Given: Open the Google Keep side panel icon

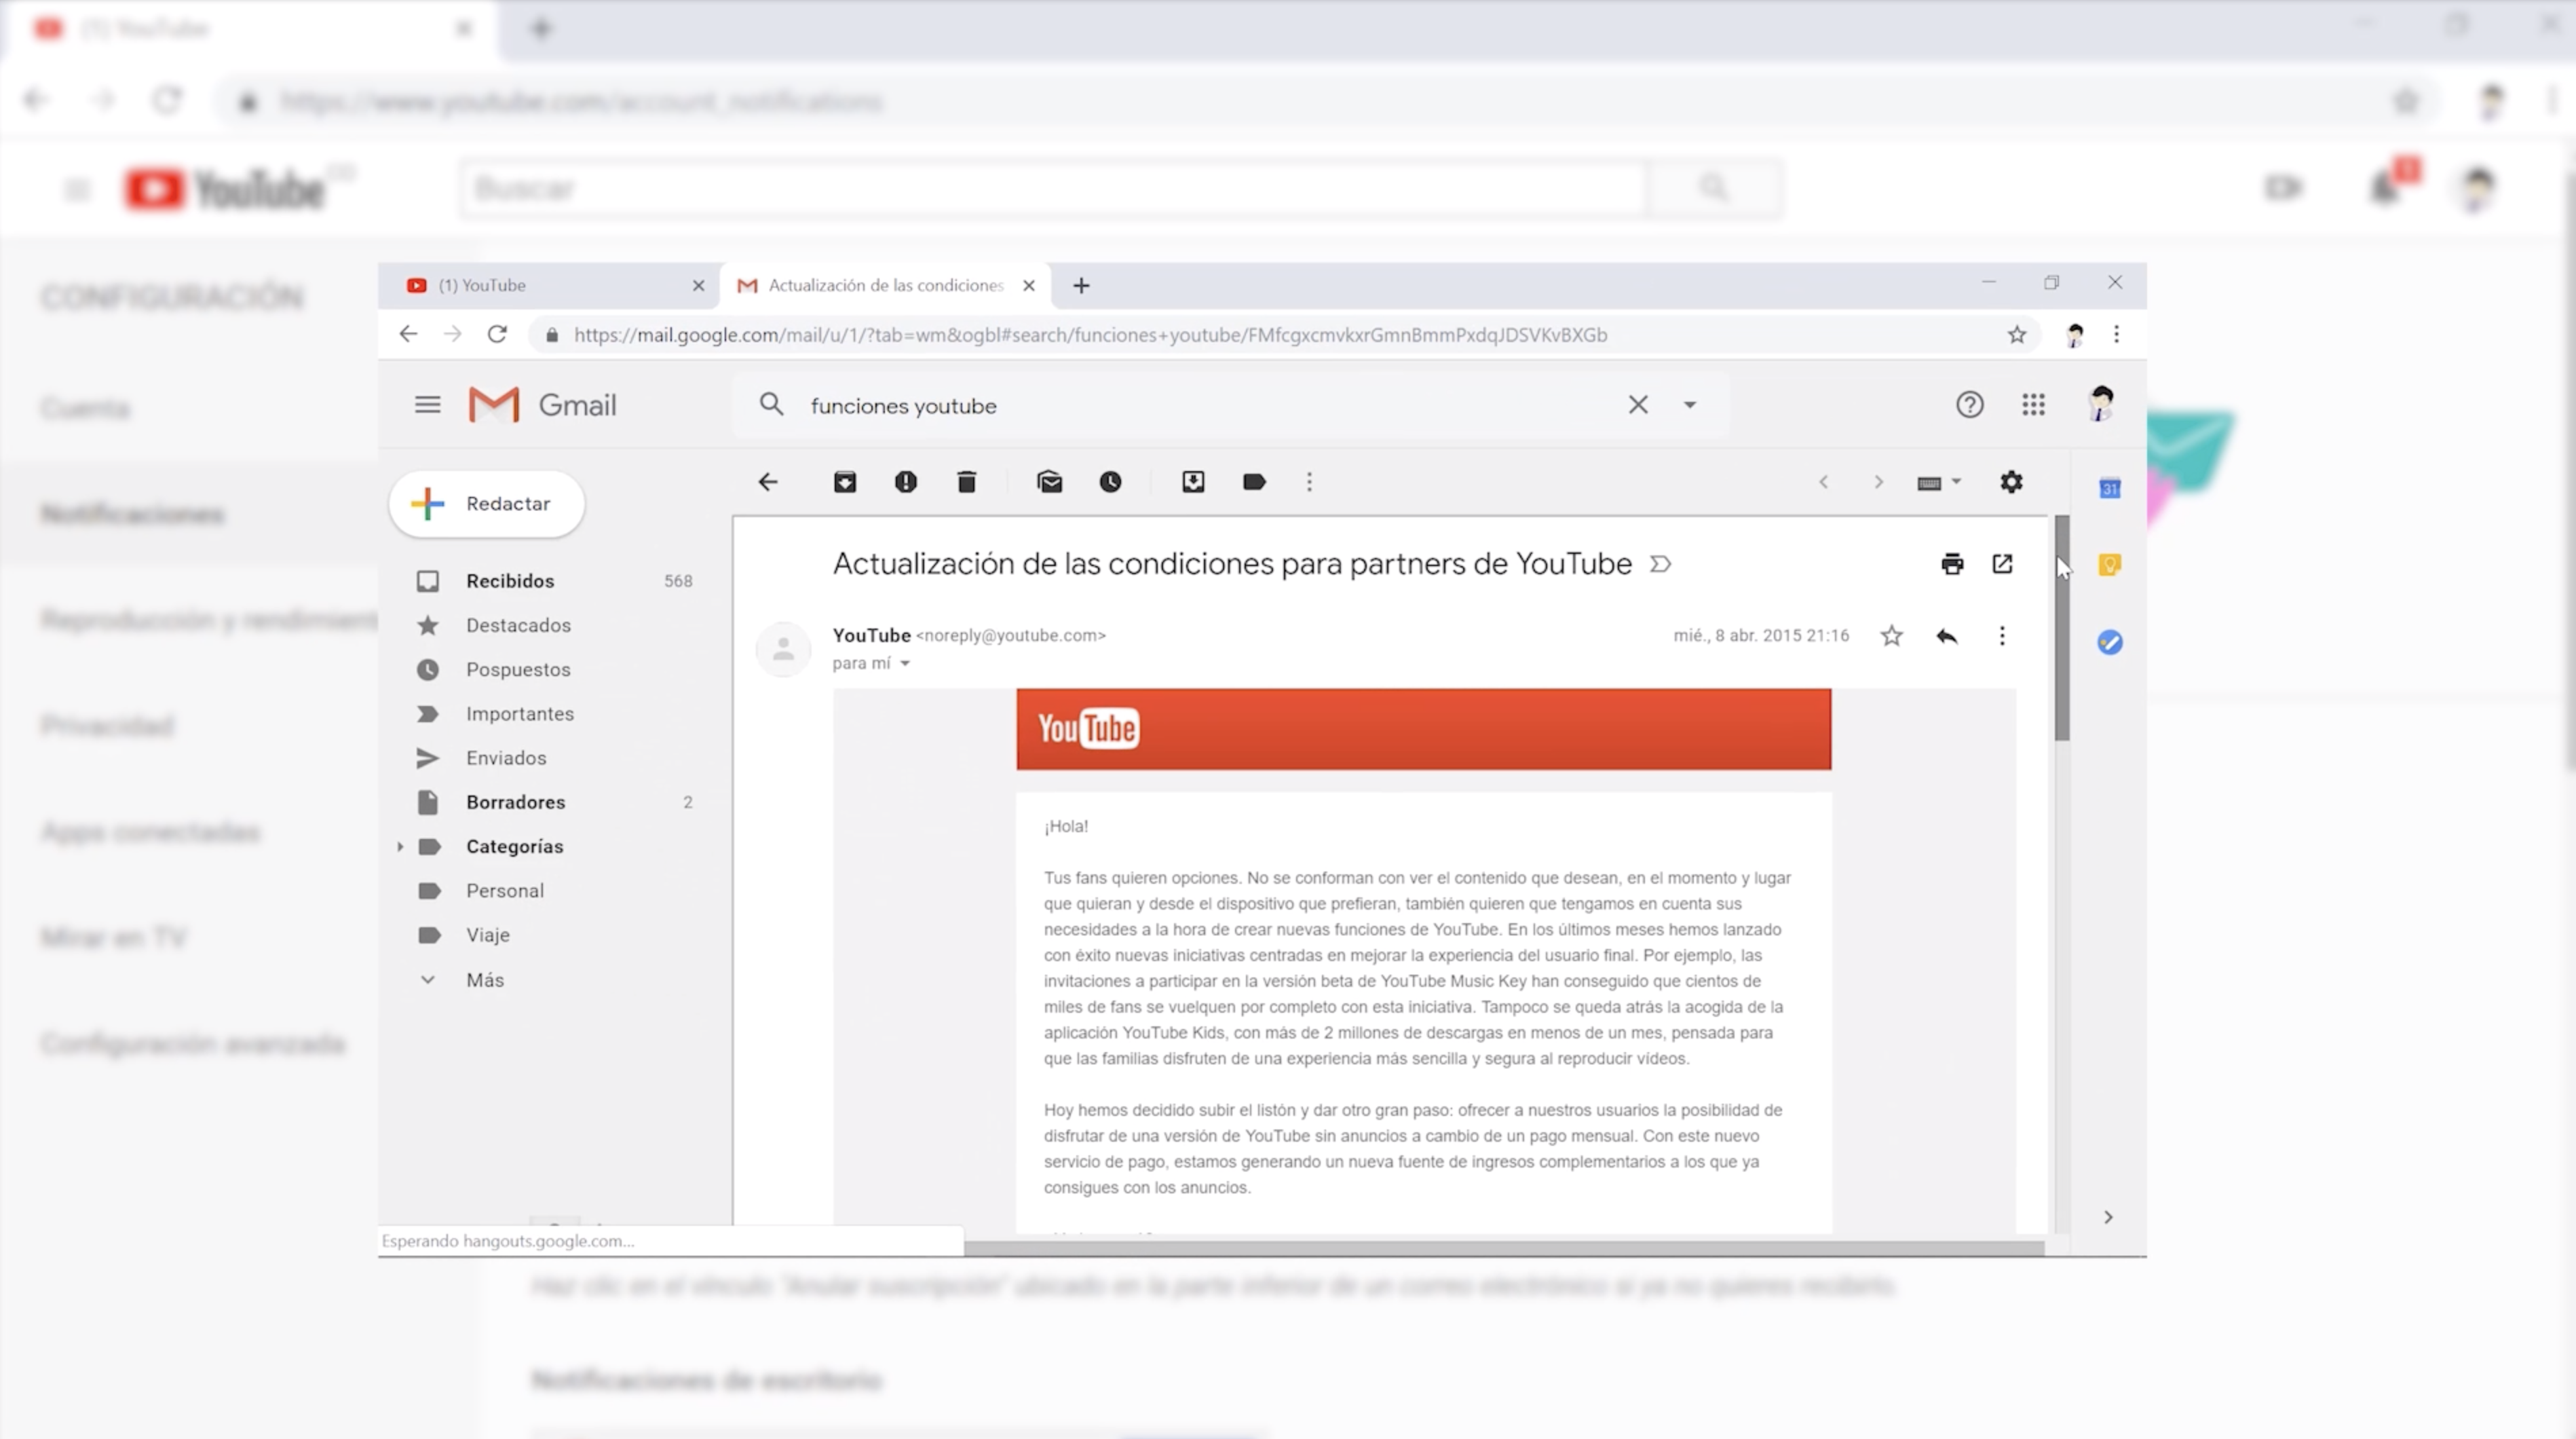Looking at the screenshot, I should point(2109,565).
